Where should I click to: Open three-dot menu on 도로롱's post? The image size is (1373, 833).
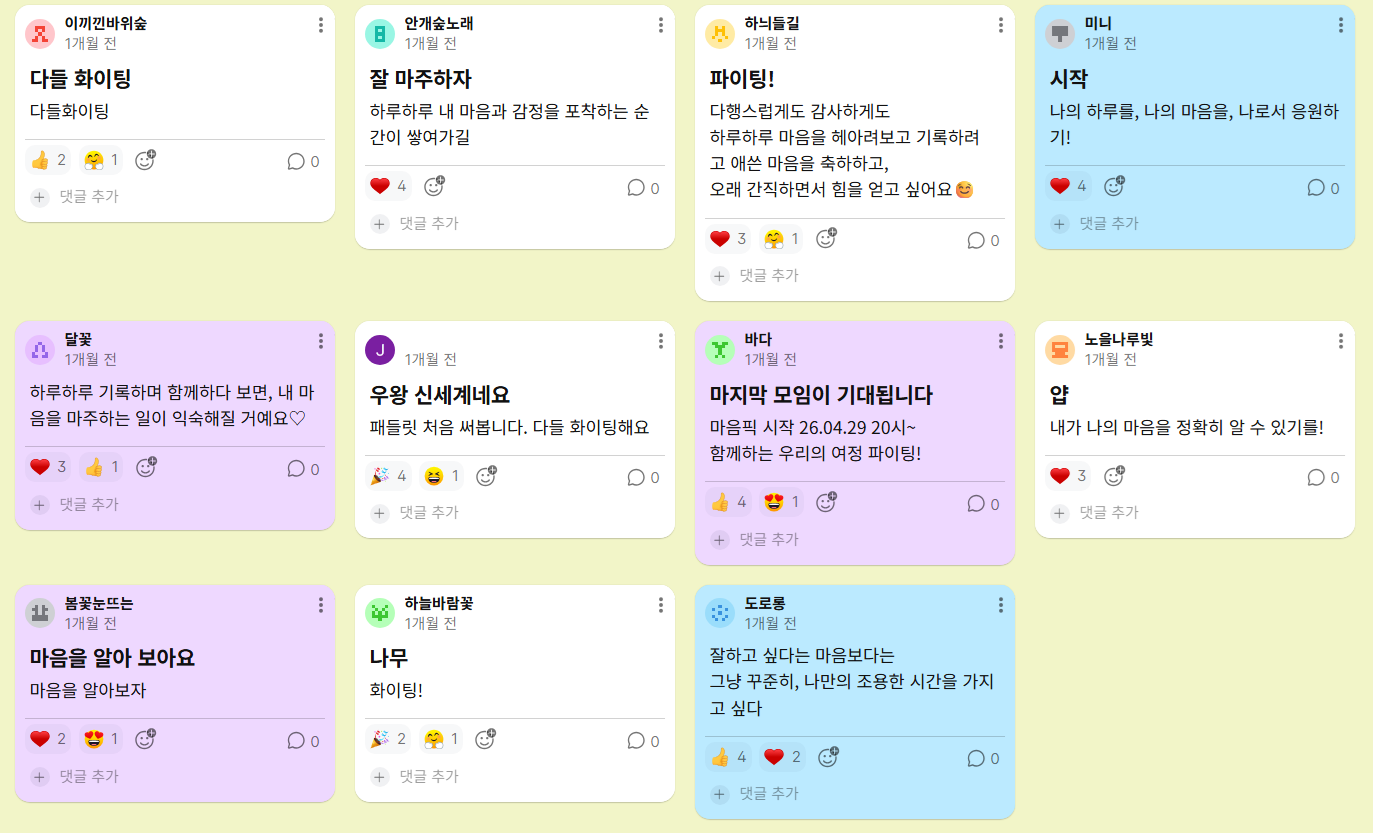click(x=1000, y=605)
